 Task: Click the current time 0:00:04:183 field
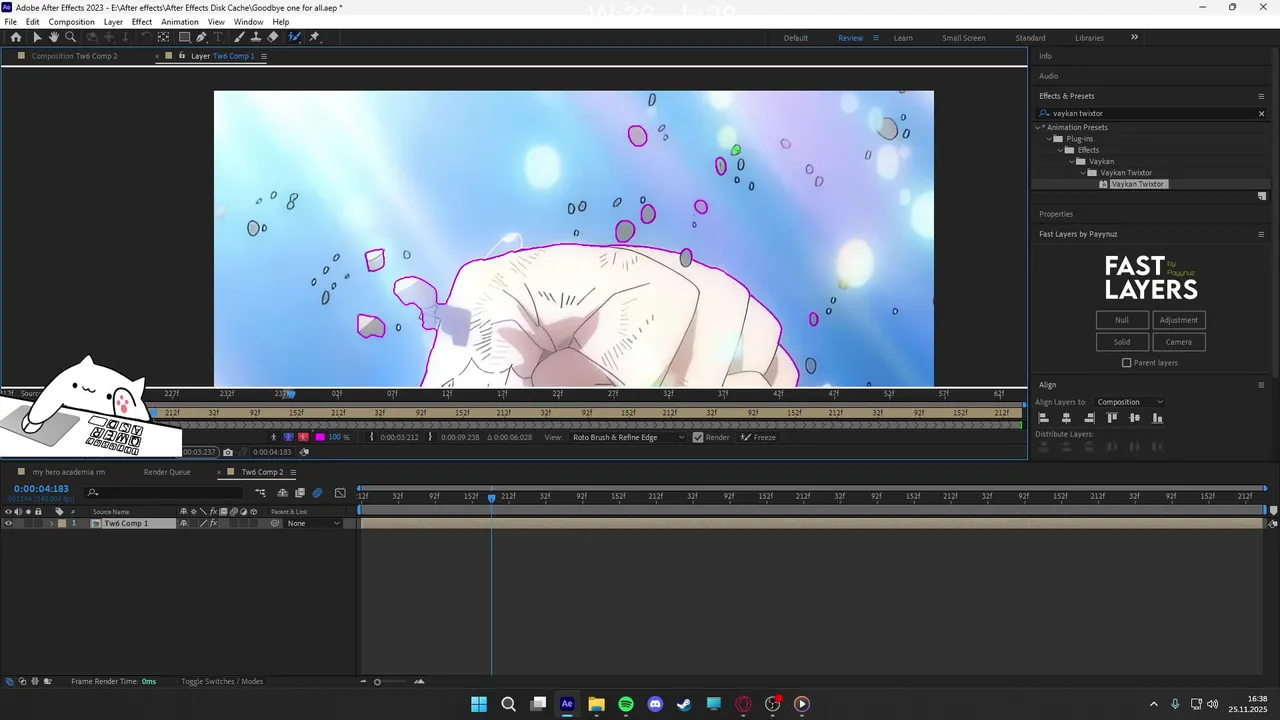point(41,489)
